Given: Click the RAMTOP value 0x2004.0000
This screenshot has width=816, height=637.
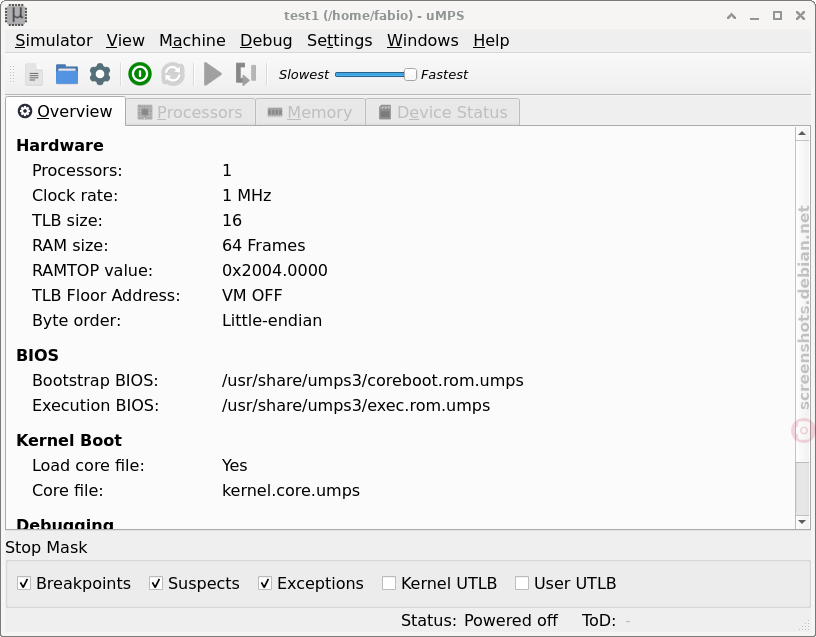Looking at the screenshot, I should click(275, 270).
